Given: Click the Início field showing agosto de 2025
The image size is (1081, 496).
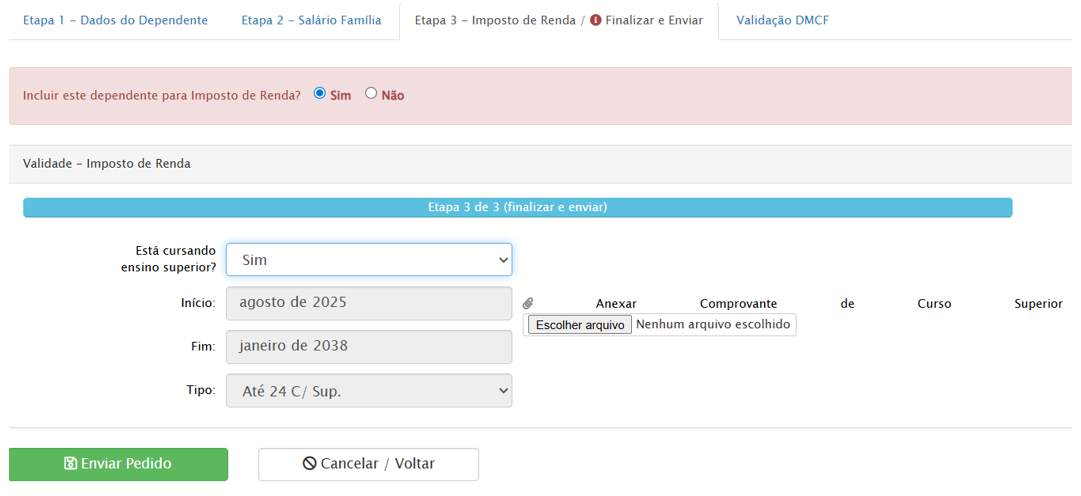Looking at the screenshot, I should [x=369, y=303].
